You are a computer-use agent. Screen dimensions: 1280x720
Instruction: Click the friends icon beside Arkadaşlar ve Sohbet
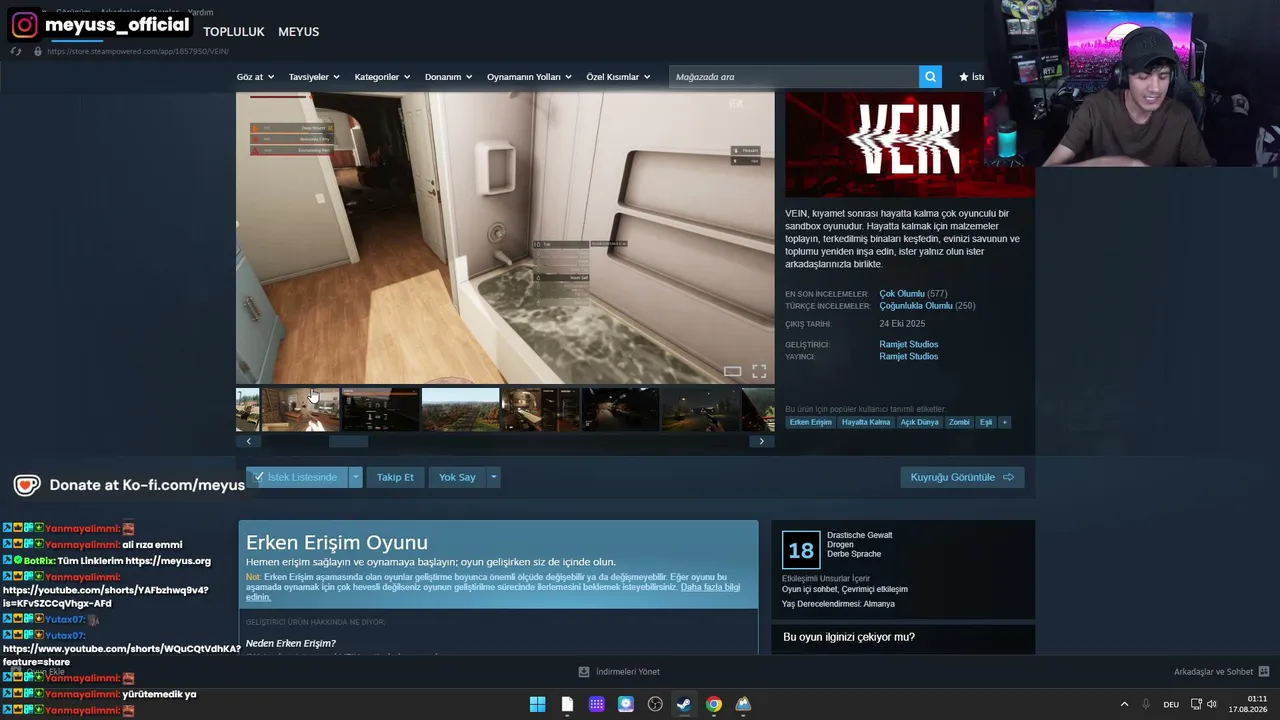1264,672
